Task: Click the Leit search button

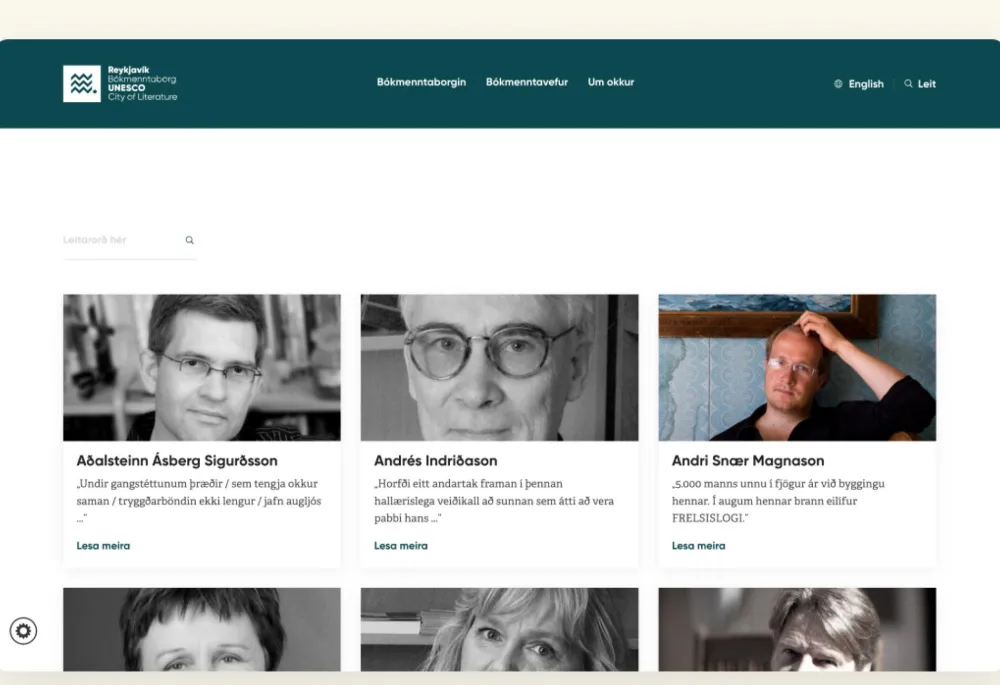Action: tap(927, 84)
